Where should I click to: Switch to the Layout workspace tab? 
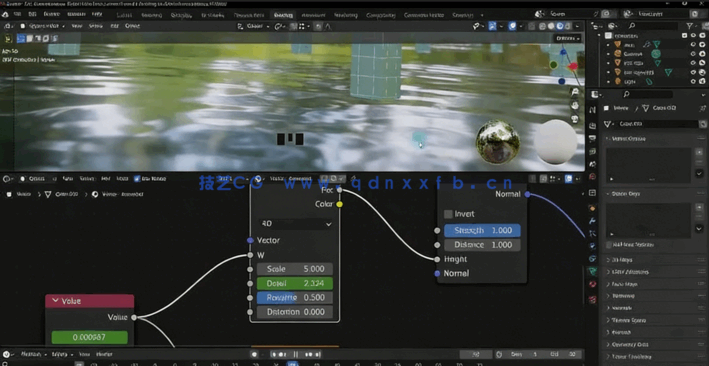[x=124, y=15]
